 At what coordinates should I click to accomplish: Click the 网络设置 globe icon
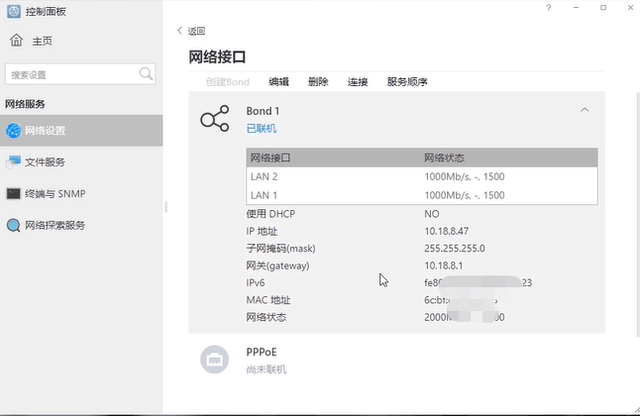(13, 130)
